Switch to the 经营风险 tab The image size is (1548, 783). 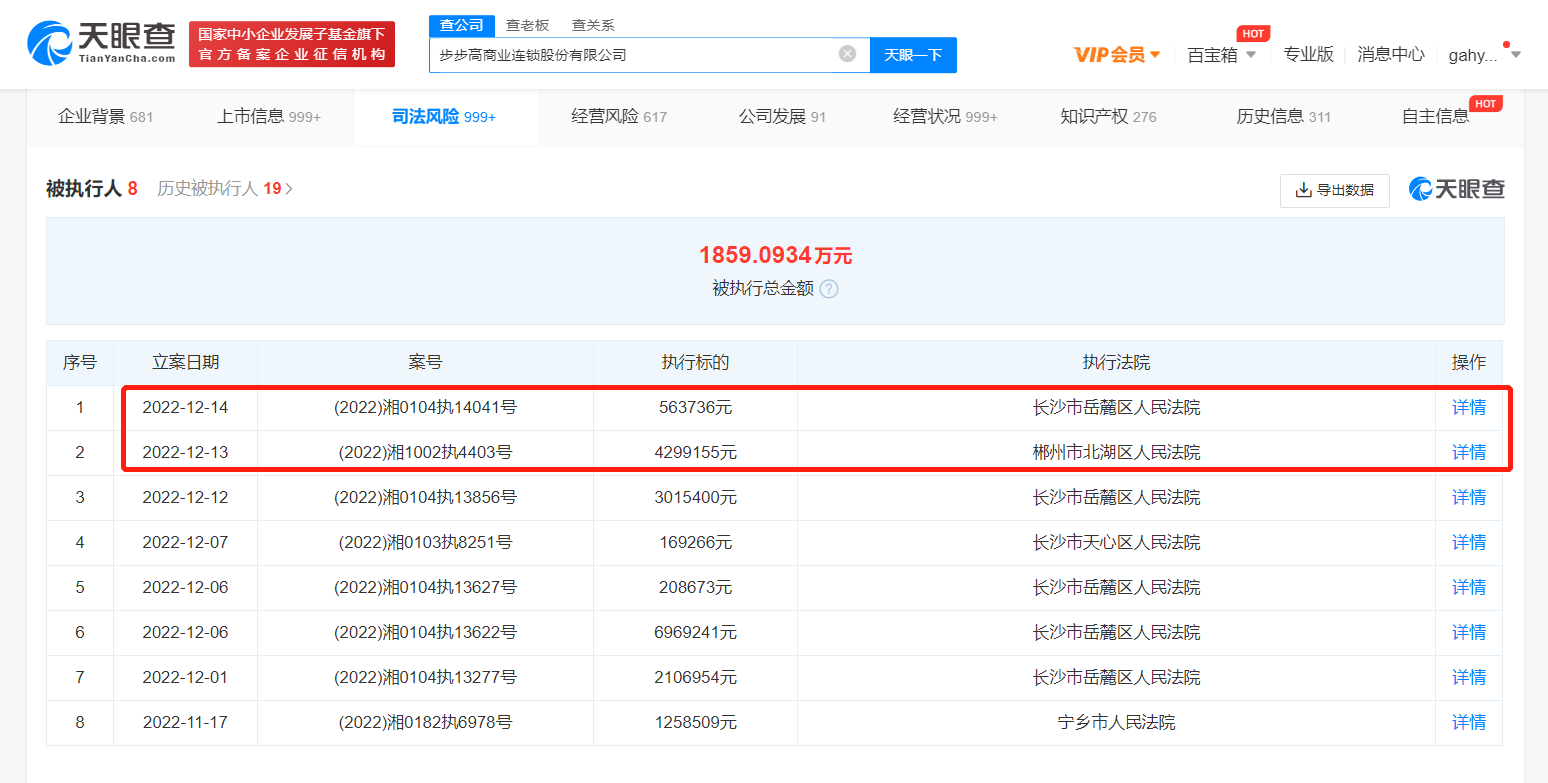pos(619,117)
